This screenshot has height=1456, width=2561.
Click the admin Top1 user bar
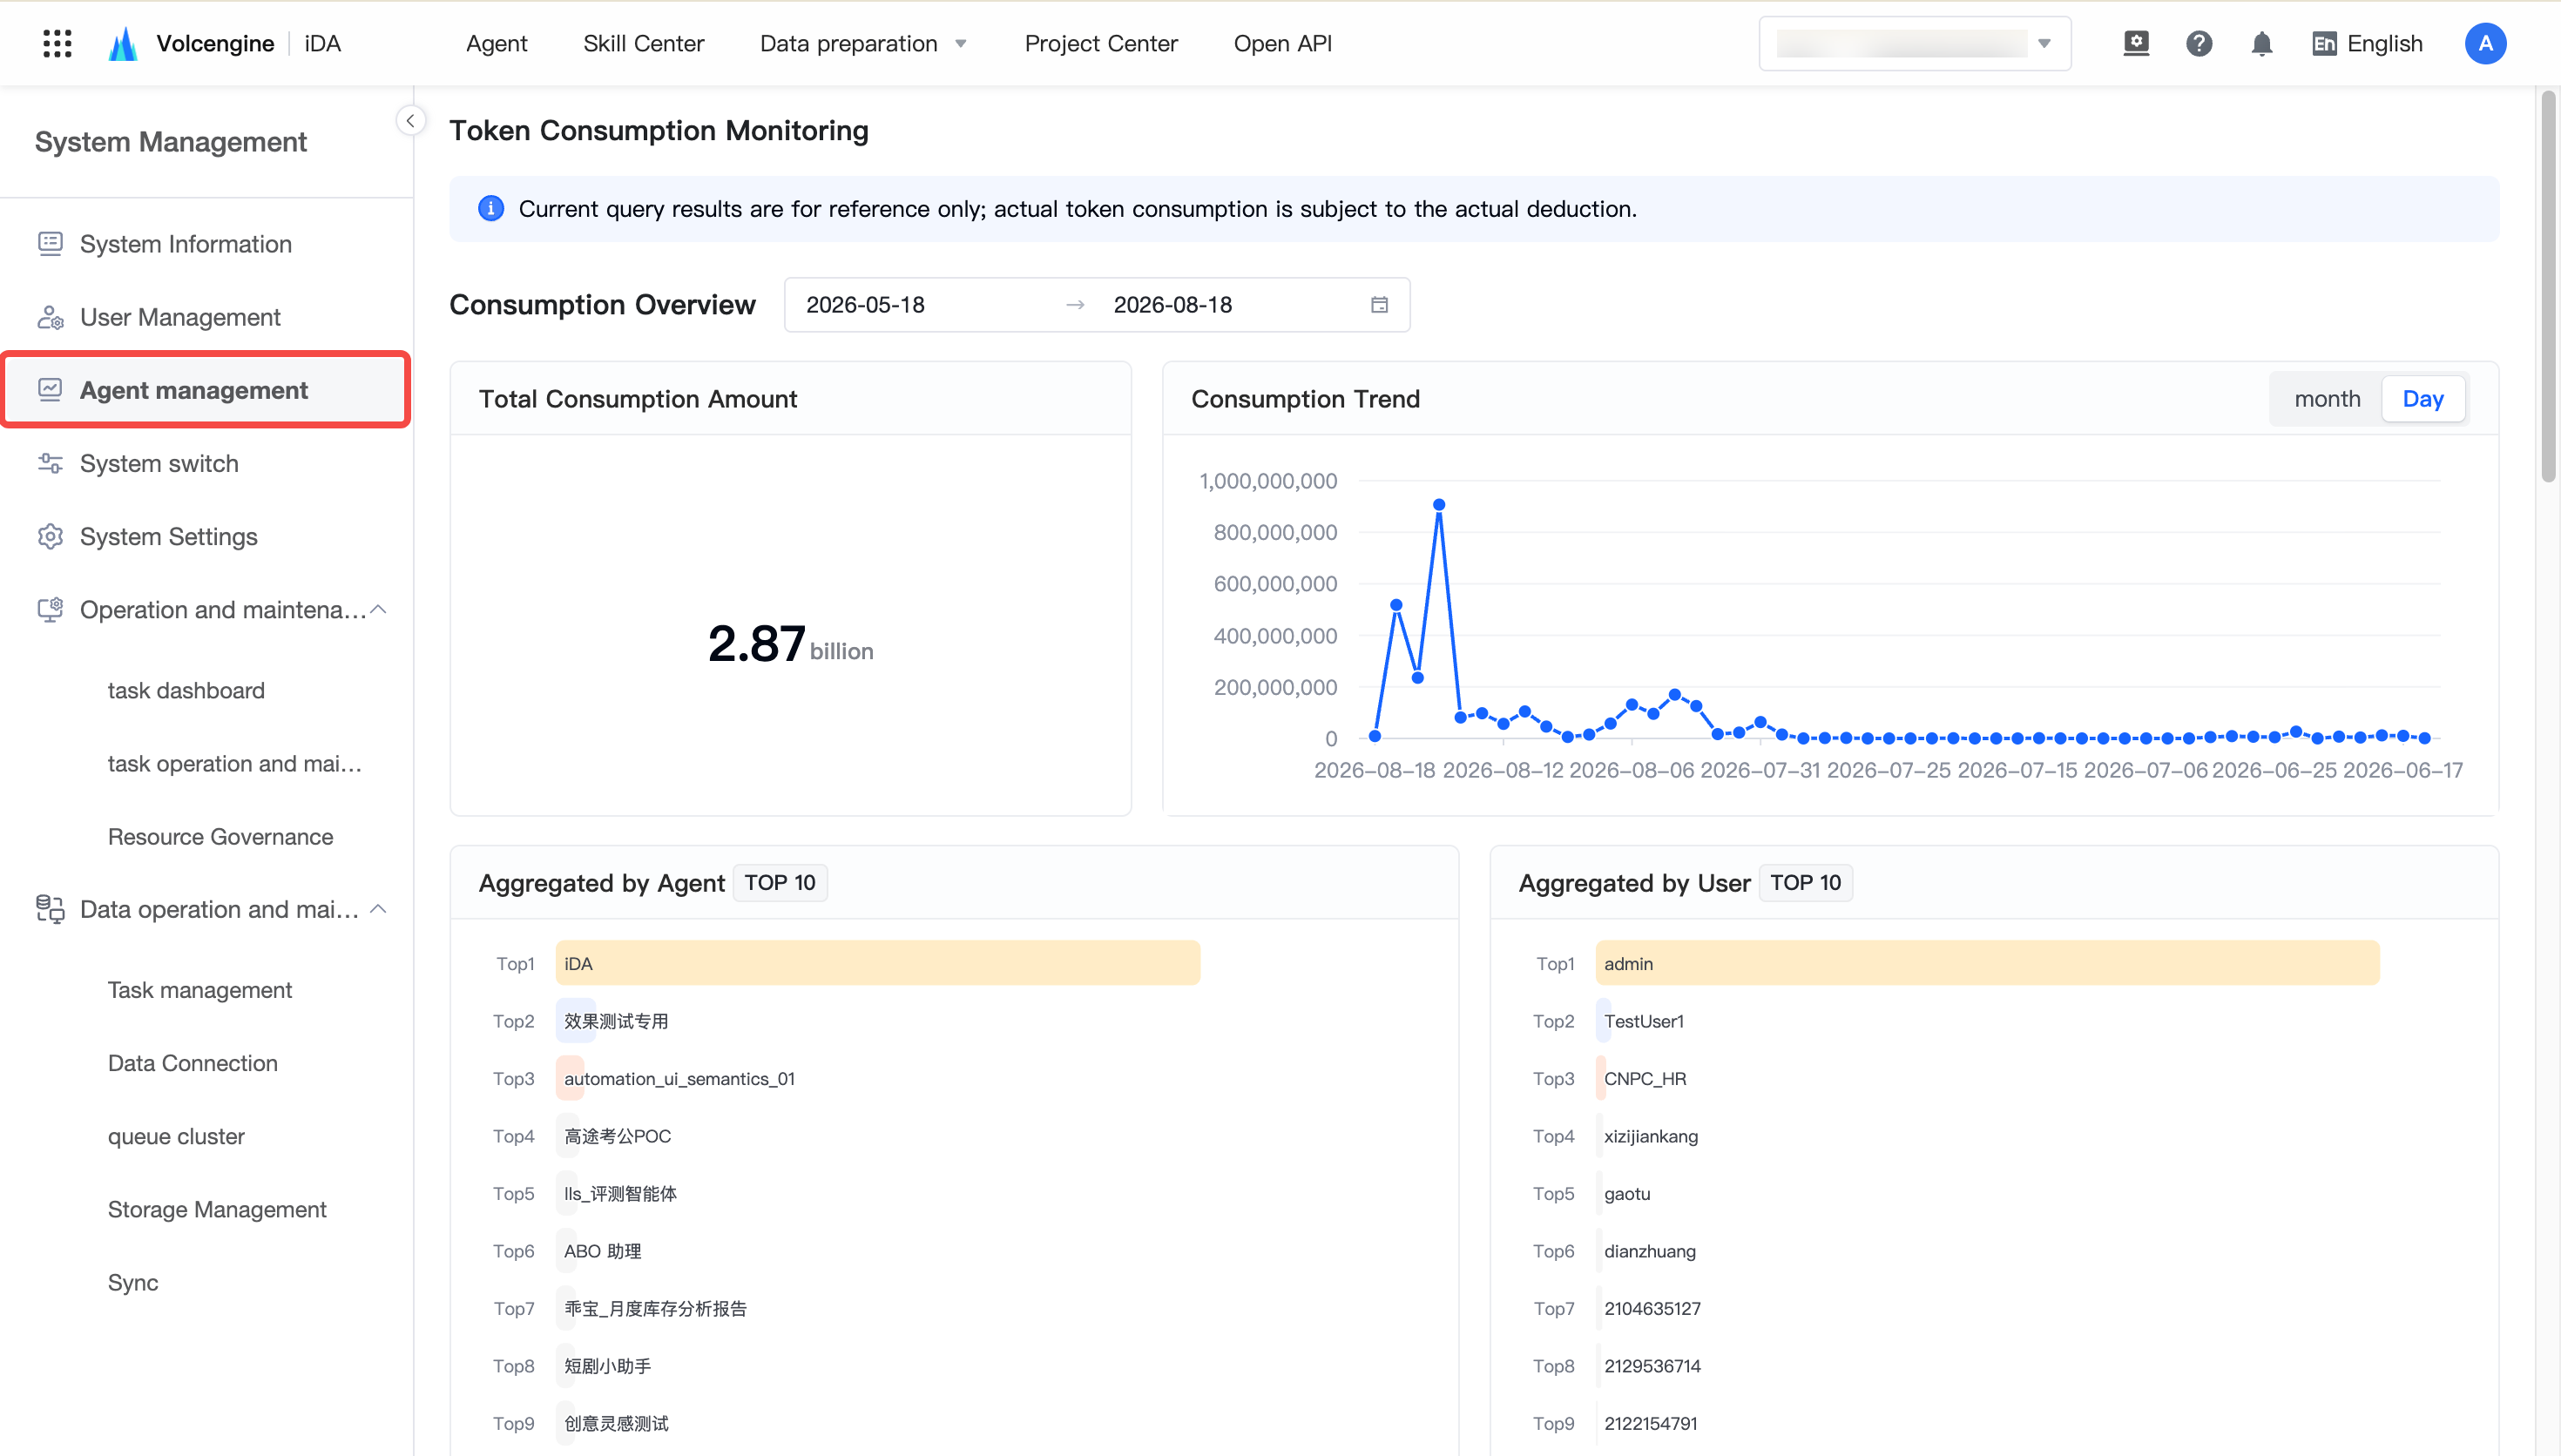[x=1987, y=963]
